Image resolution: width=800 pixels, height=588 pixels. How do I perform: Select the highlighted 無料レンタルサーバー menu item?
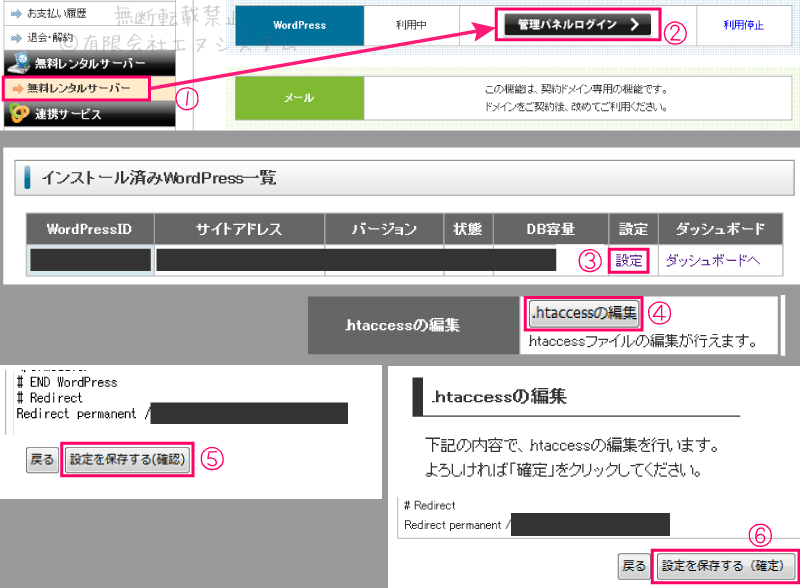(x=76, y=88)
